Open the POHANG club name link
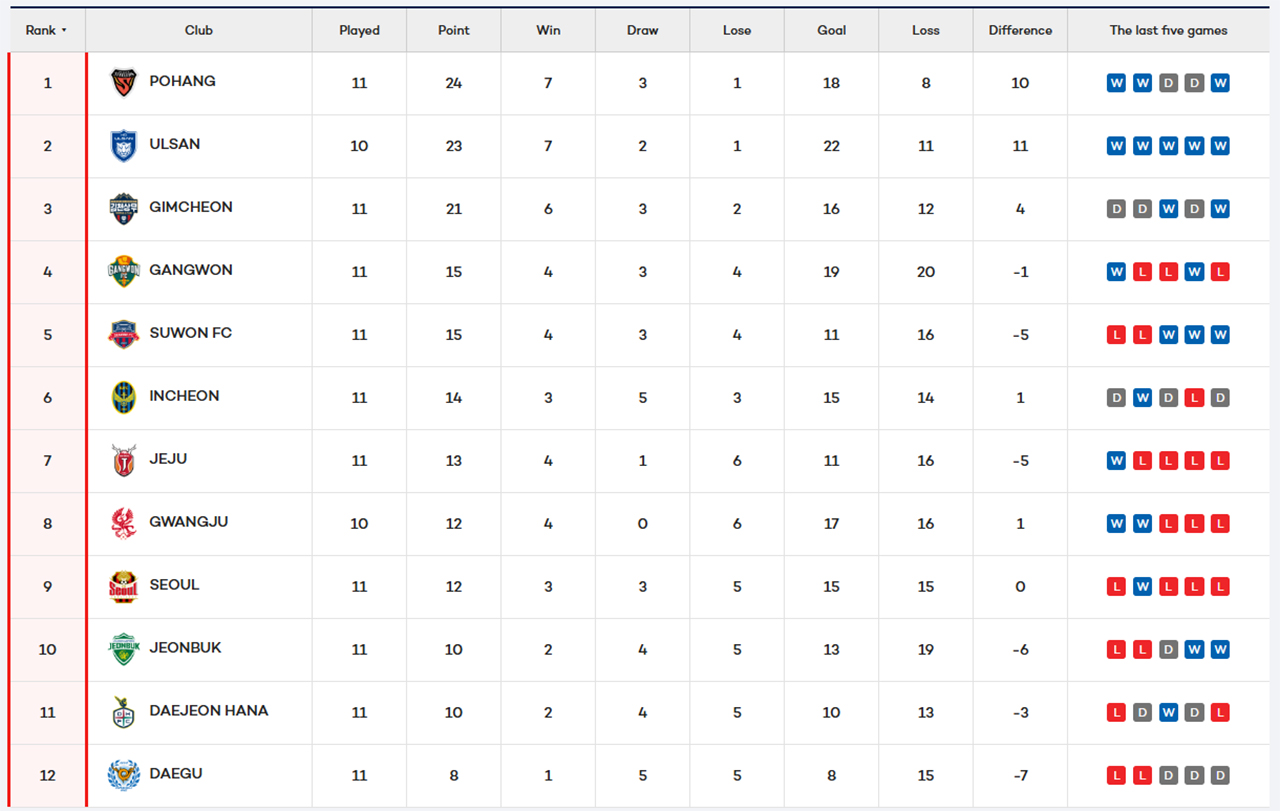The width and height of the screenshot is (1280, 811). click(x=182, y=81)
